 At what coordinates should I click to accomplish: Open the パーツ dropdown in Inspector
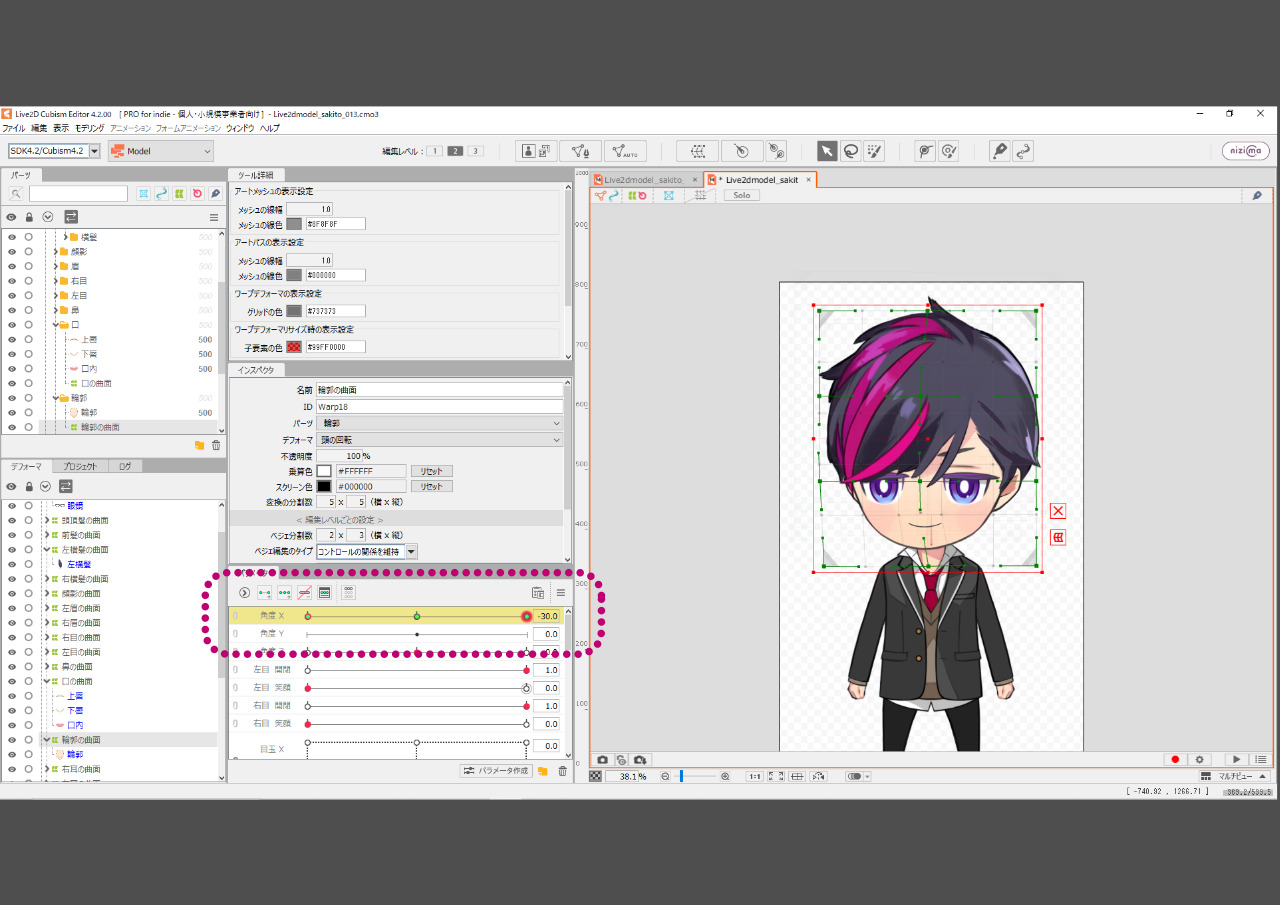tap(439, 424)
